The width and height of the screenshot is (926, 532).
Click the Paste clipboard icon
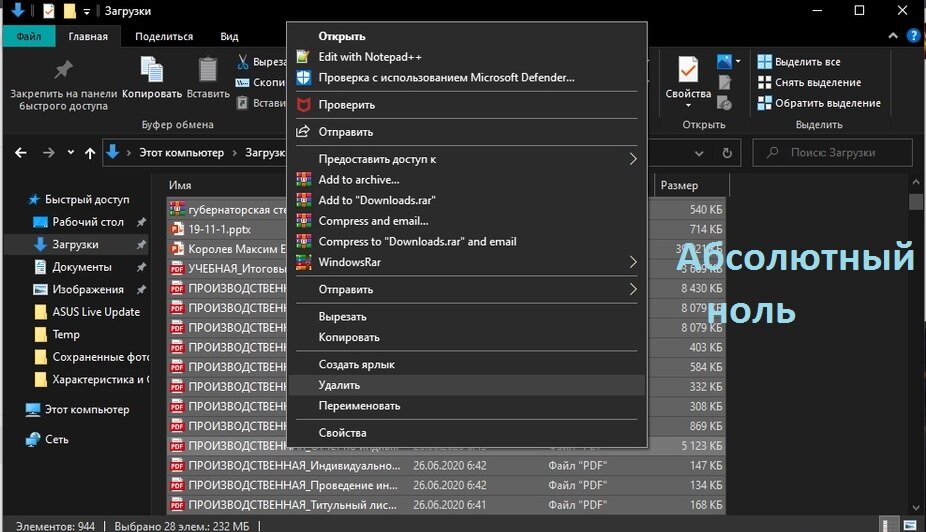point(207,70)
